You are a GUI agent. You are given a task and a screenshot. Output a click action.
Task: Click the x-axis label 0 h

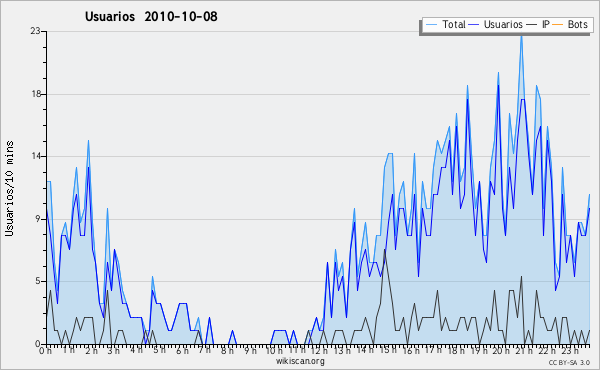click(x=46, y=350)
